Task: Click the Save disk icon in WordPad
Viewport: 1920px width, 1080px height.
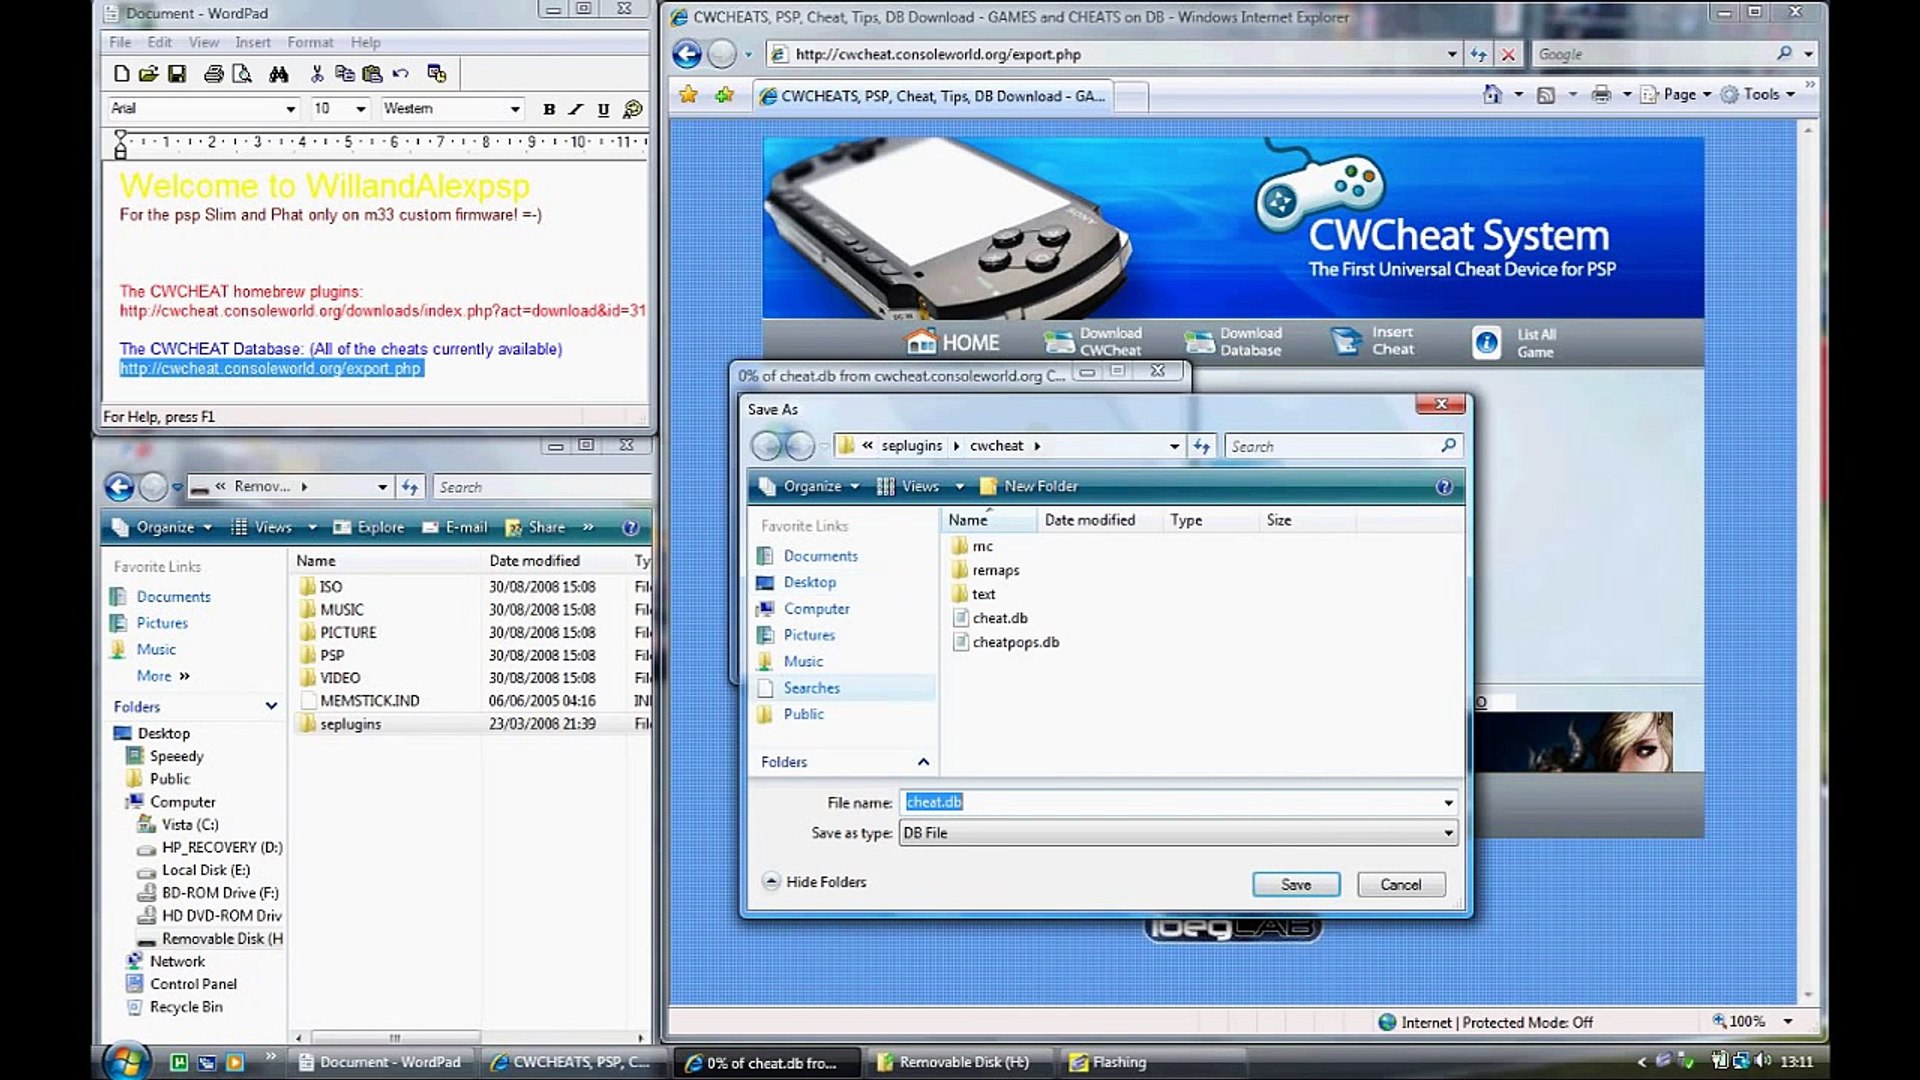Action: [x=177, y=74]
